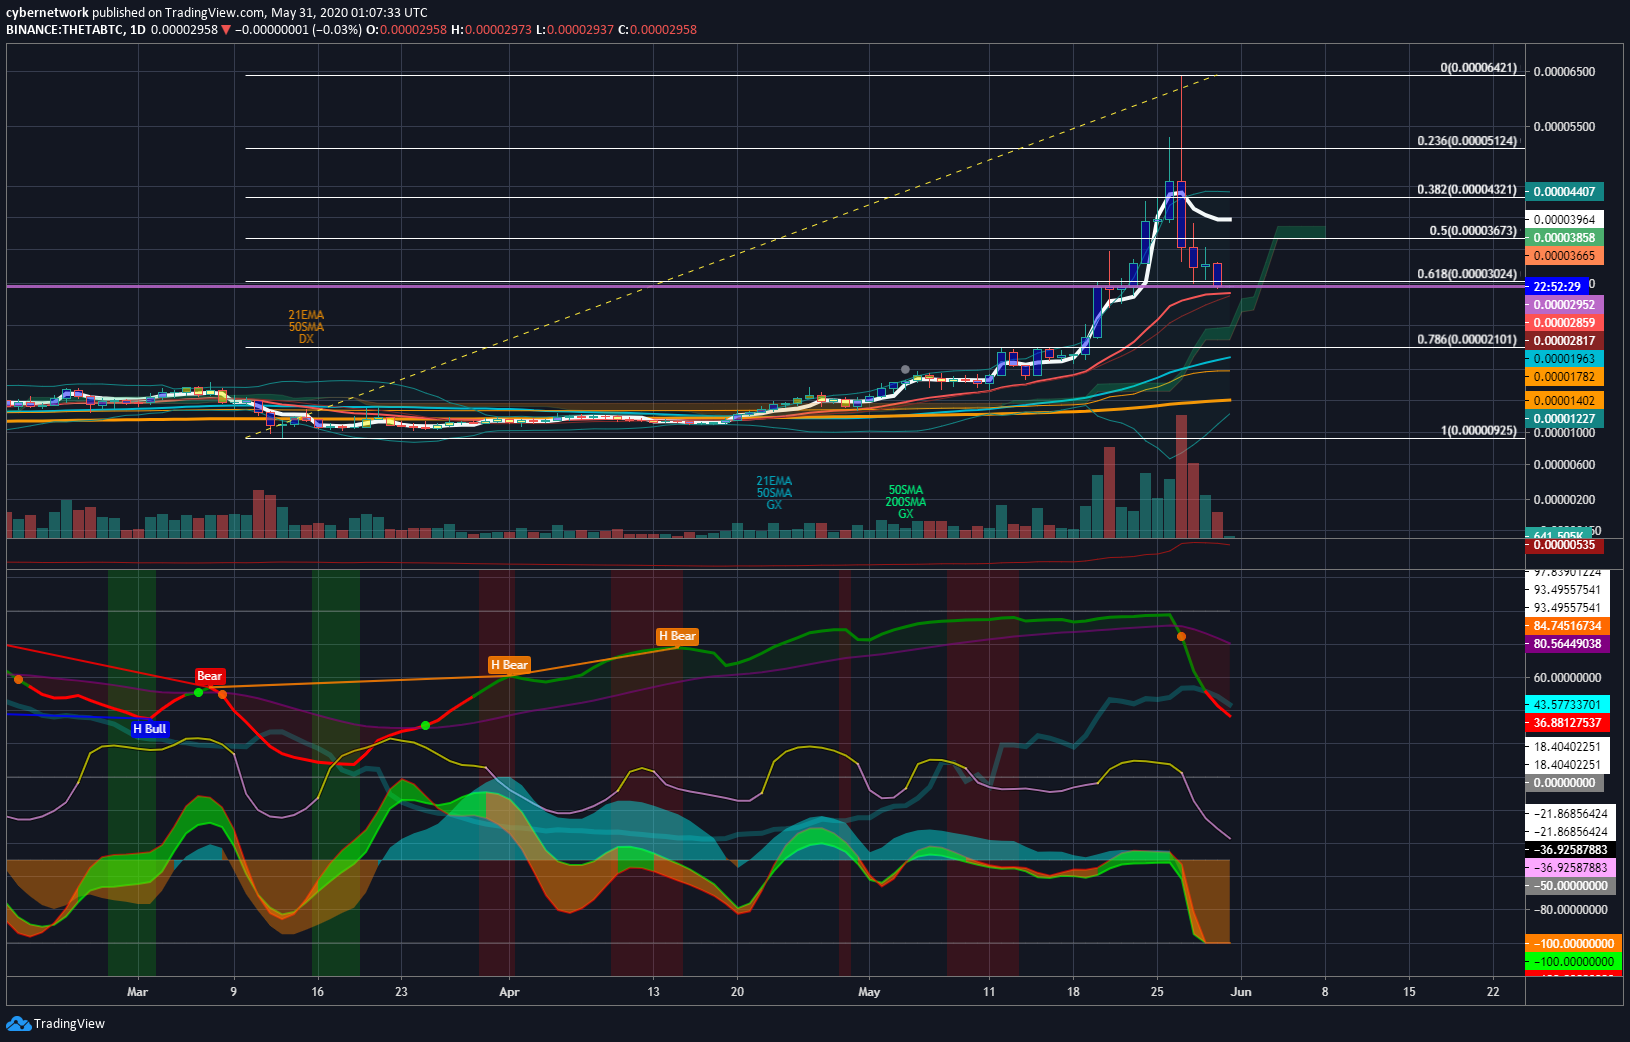Click the orange 0.00001402 price tag
Viewport: 1630px width, 1042px height.
(1564, 401)
